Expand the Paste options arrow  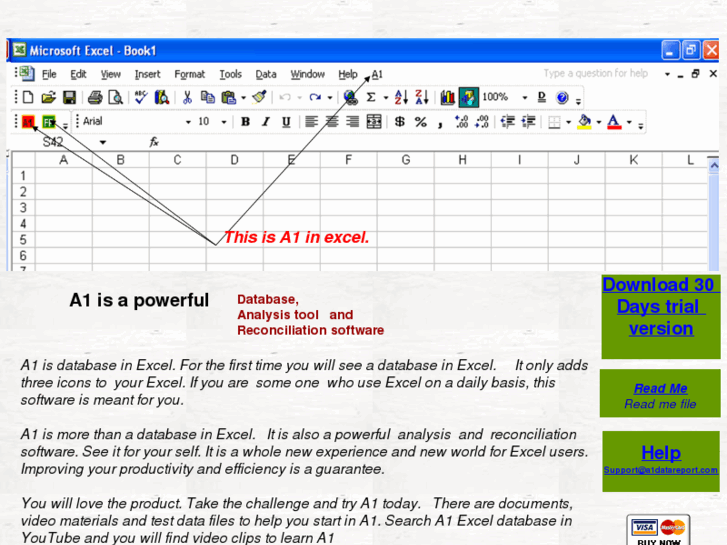pos(243,98)
